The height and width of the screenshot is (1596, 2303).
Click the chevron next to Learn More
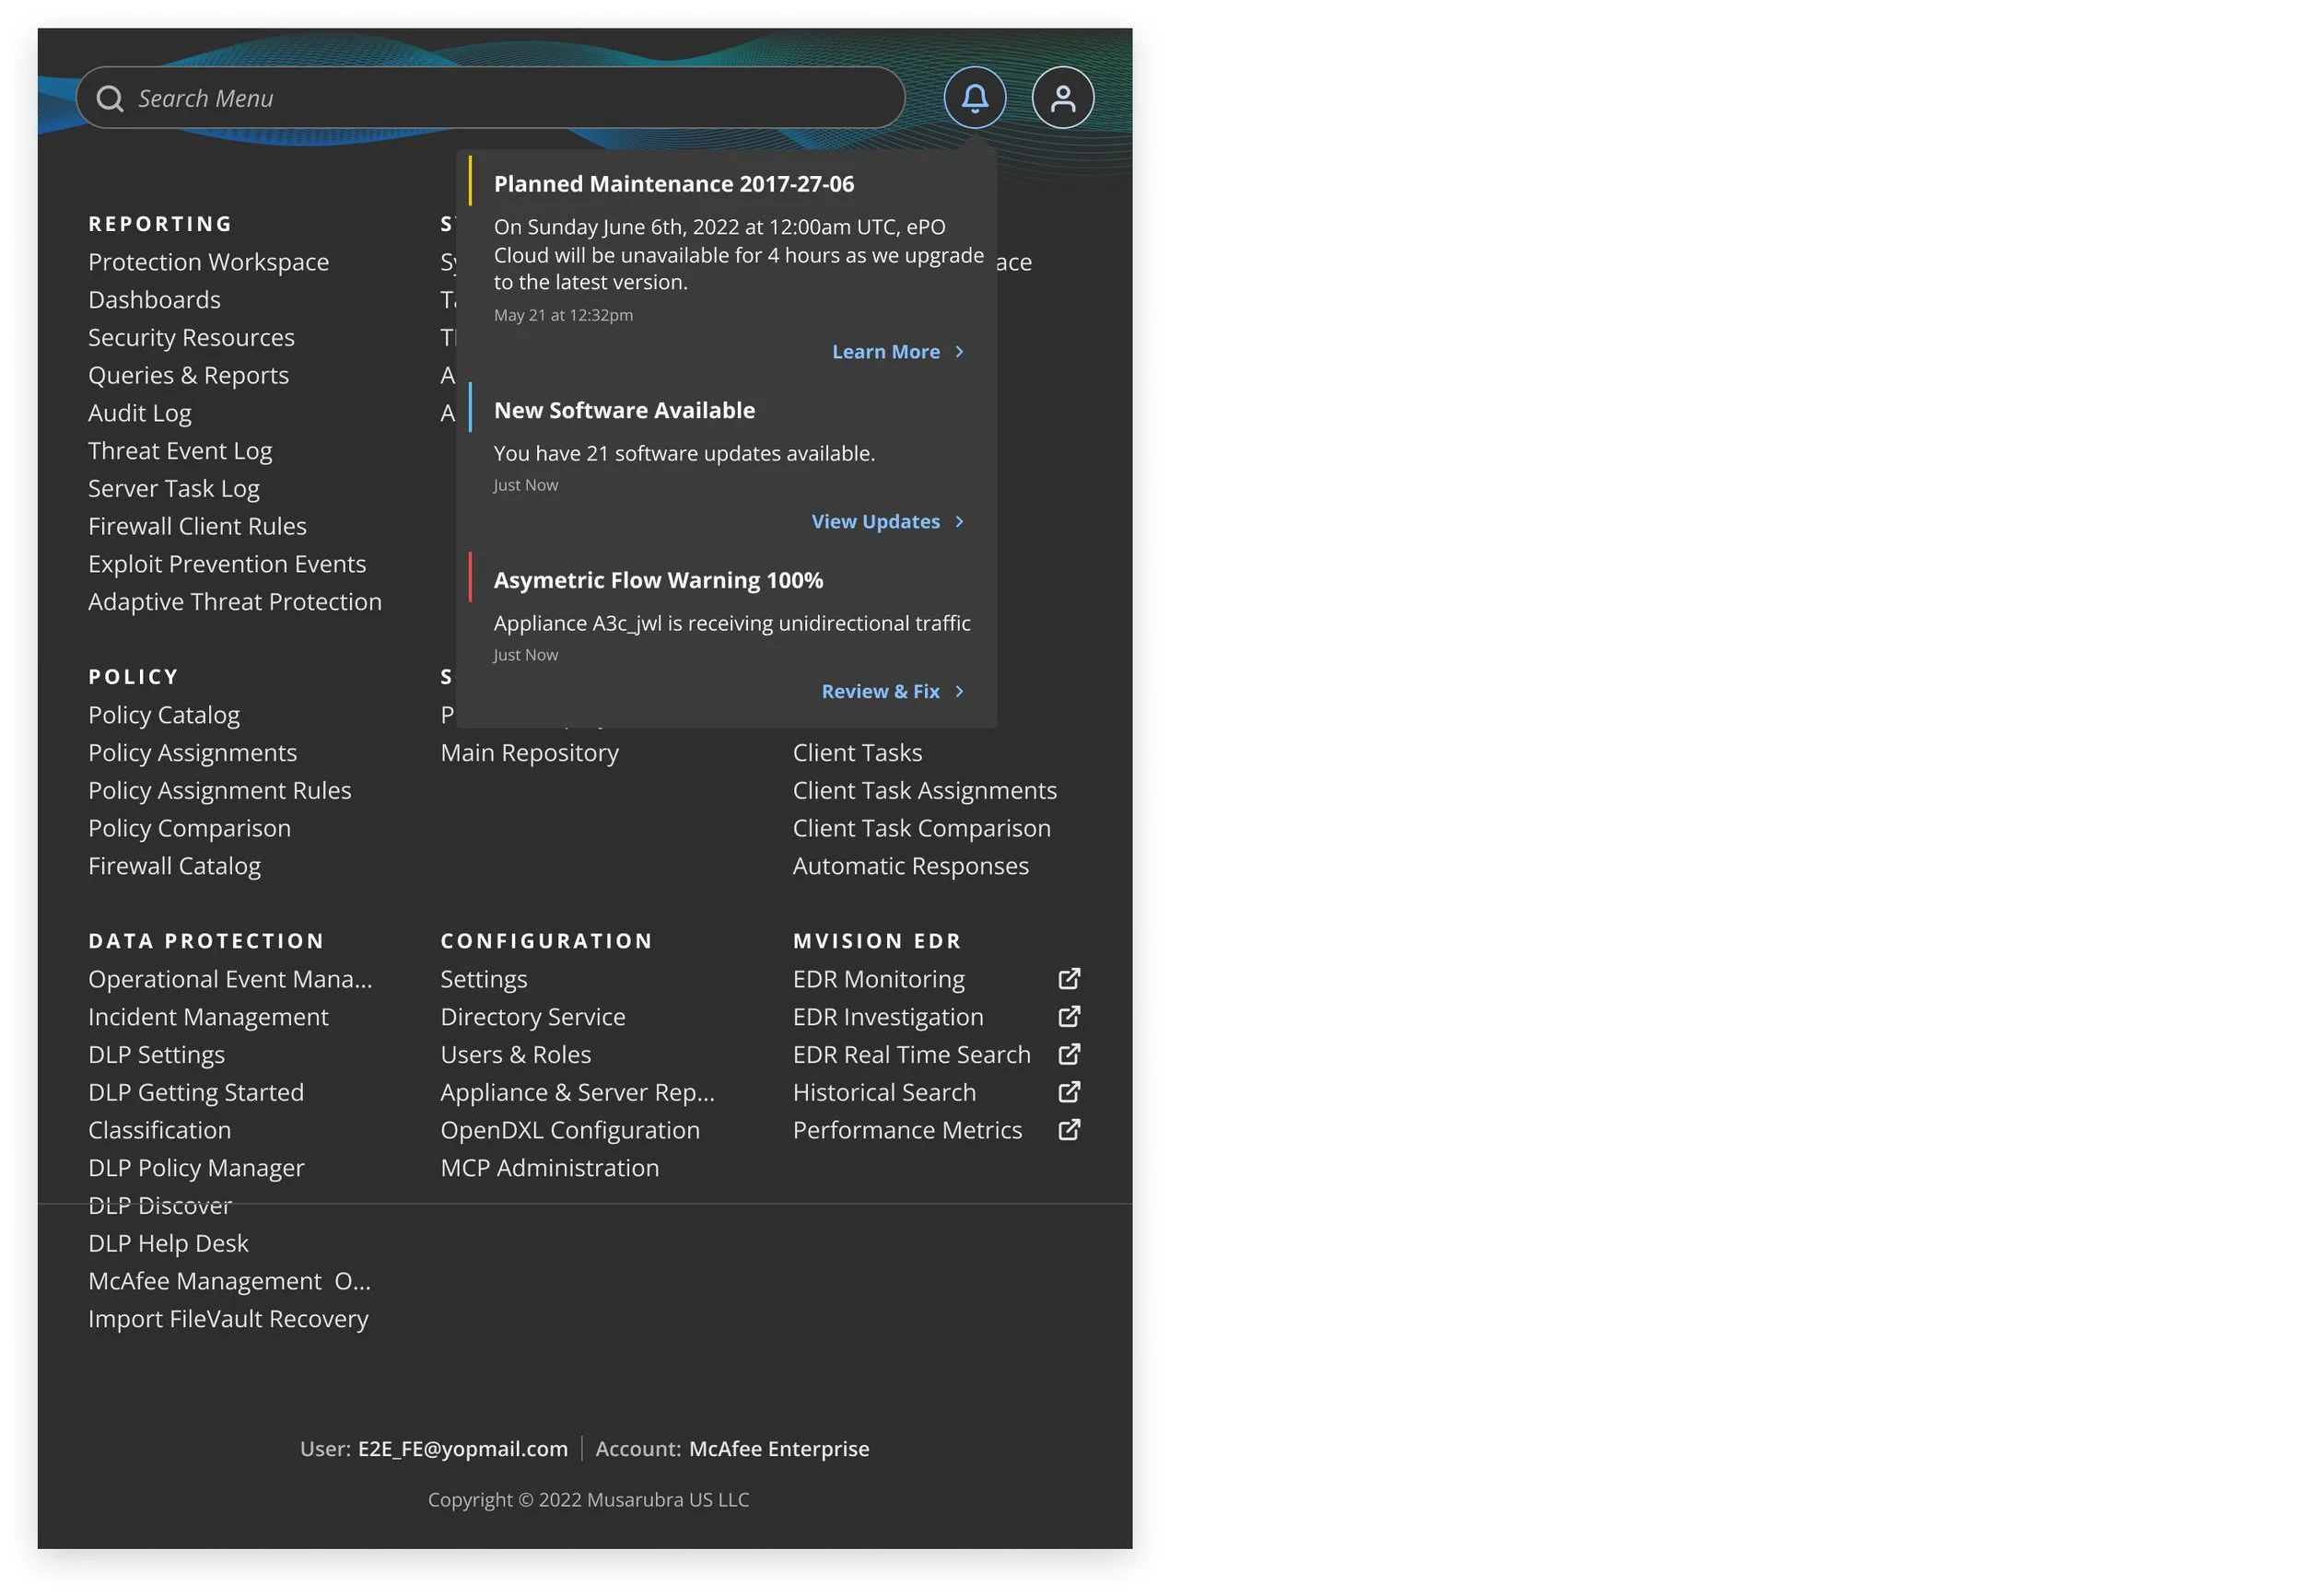click(x=959, y=352)
